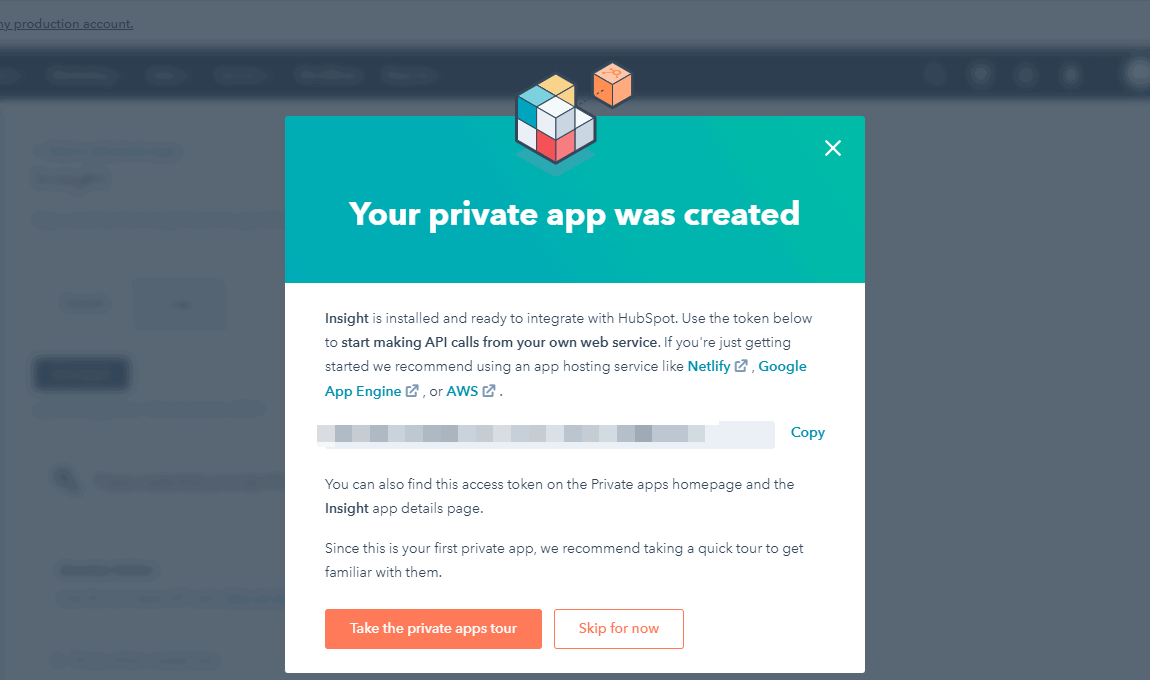Click the teal HubSpot cube logo above the dialog

[553, 120]
